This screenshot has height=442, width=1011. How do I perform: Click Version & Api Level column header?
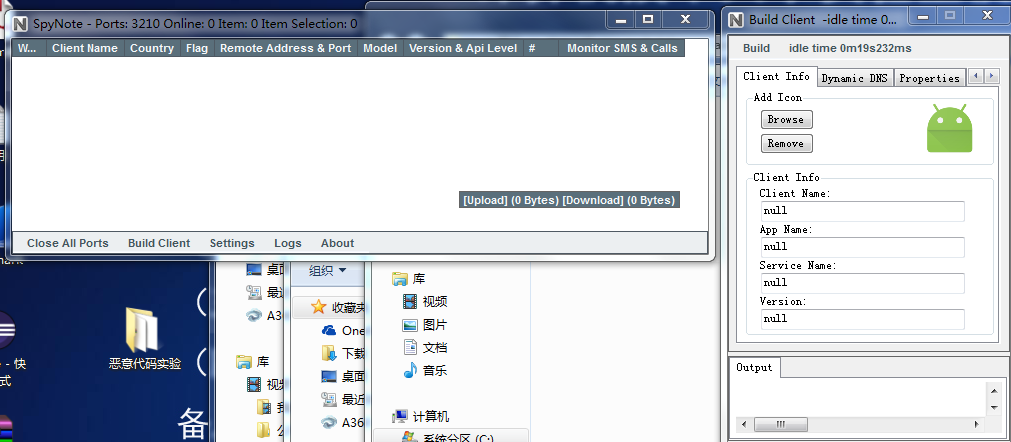click(463, 48)
